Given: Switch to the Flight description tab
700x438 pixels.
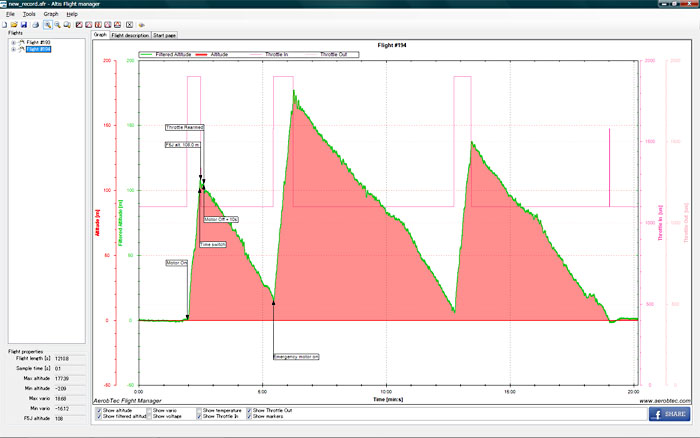Looking at the screenshot, I should pyautogui.click(x=130, y=35).
